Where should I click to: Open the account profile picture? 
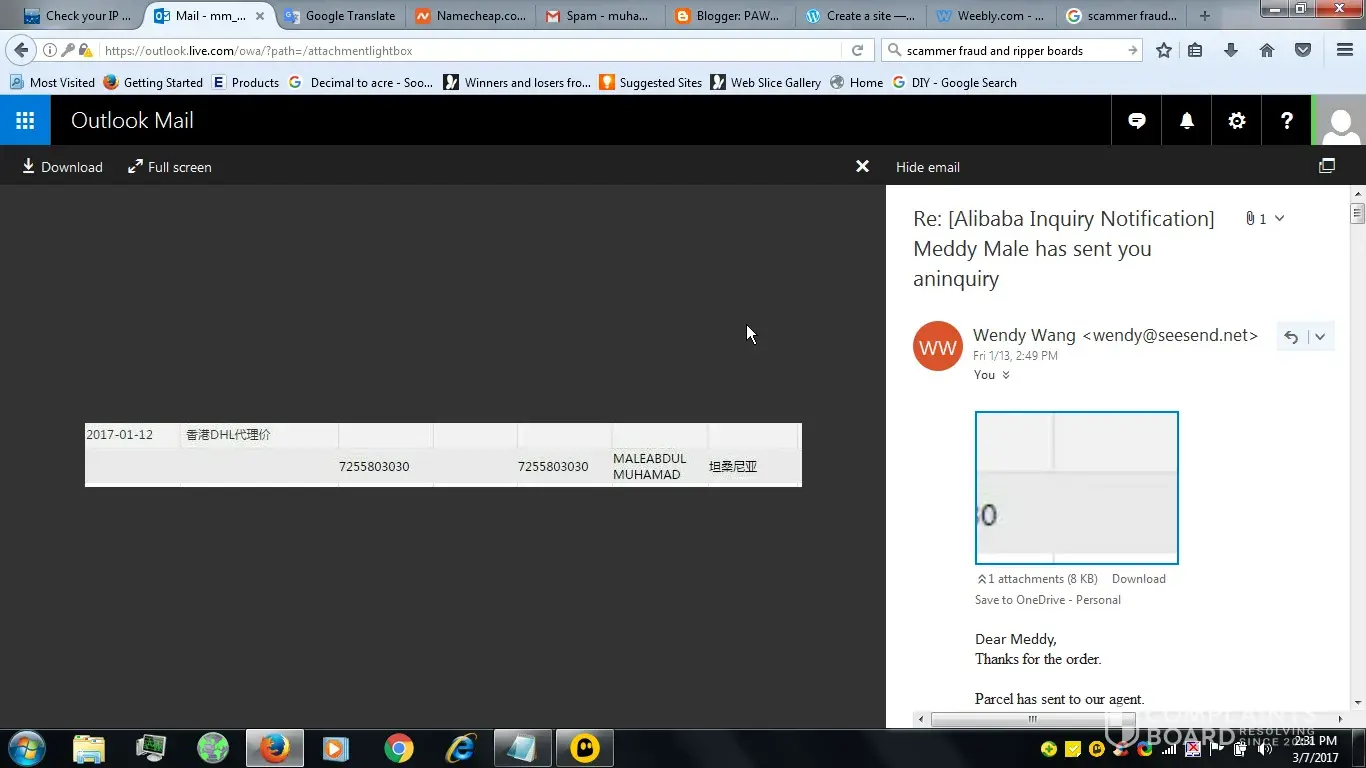click(x=1340, y=121)
